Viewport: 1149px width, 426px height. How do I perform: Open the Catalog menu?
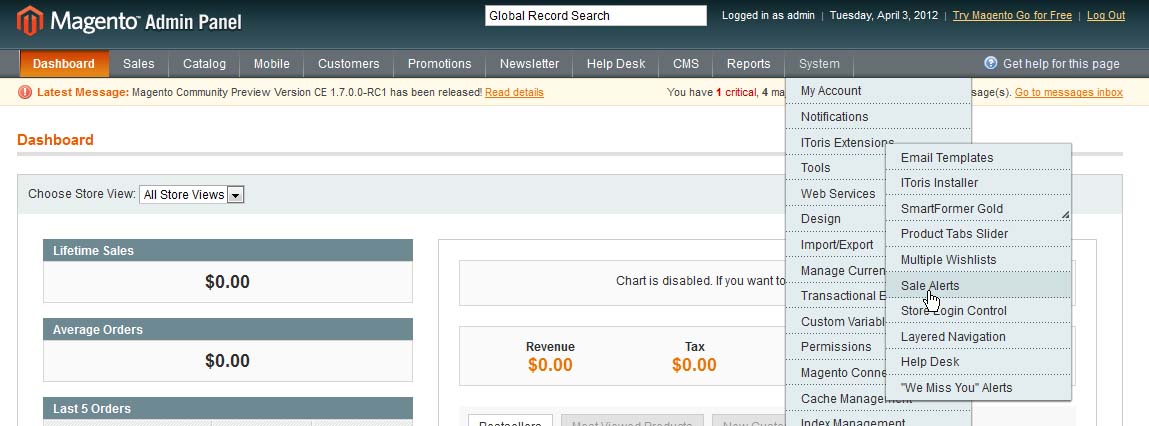[x=204, y=64]
